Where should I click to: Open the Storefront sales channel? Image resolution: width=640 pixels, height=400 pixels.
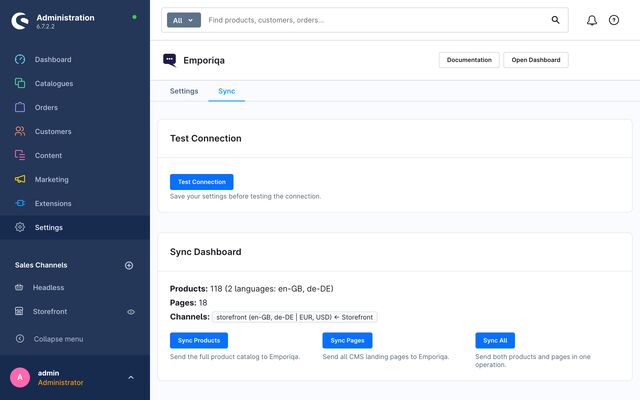click(x=50, y=311)
